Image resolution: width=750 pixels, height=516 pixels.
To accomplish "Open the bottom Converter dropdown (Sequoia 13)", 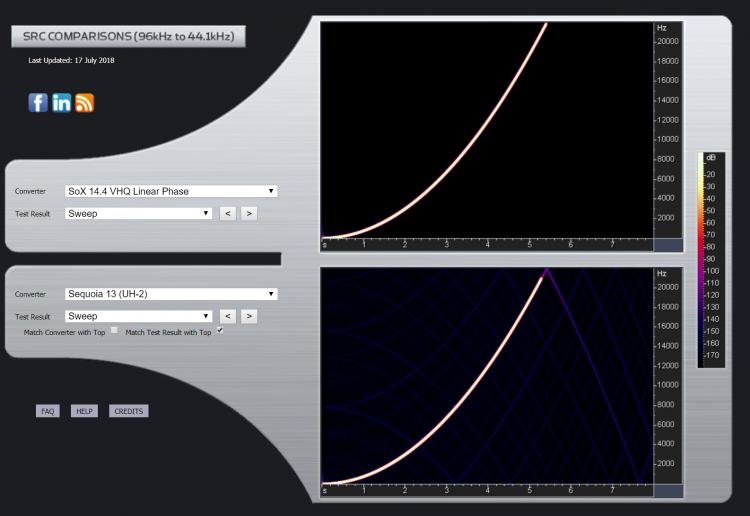I will [171, 294].
